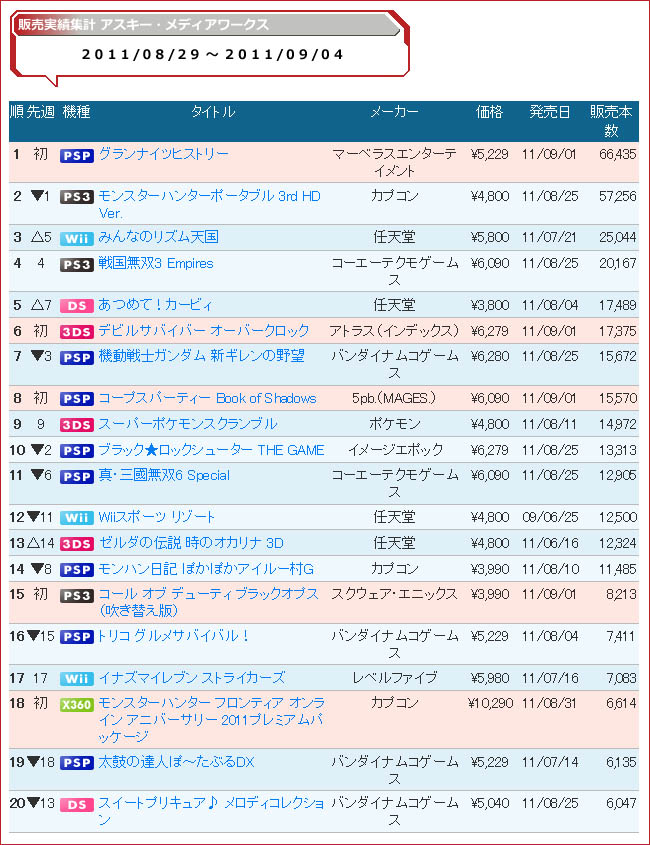Viewport: 650px width, 845px height.
Task: Open ゼルダの伝説 時のオカリナ 3D link
Action: pyautogui.click(x=191, y=543)
